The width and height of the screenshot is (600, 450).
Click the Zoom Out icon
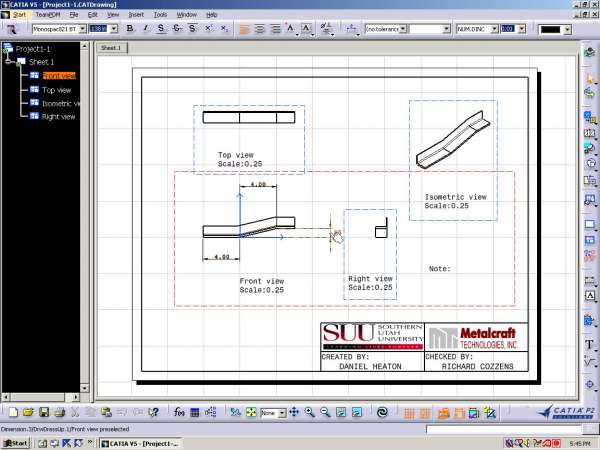[x=325, y=412]
